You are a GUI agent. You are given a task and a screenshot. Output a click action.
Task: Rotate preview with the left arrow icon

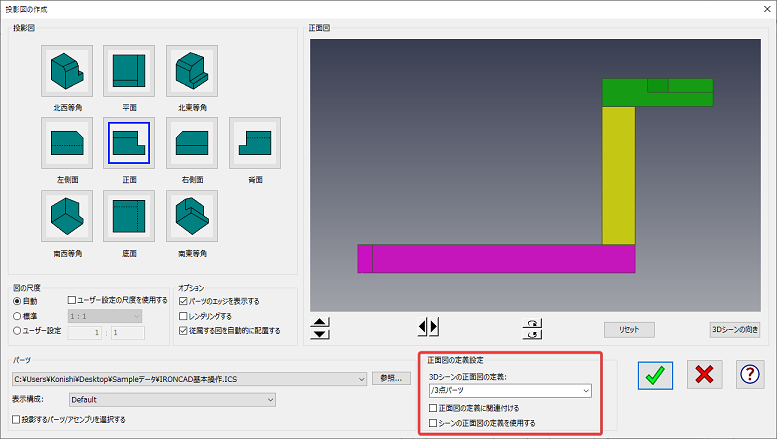tap(423, 327)
